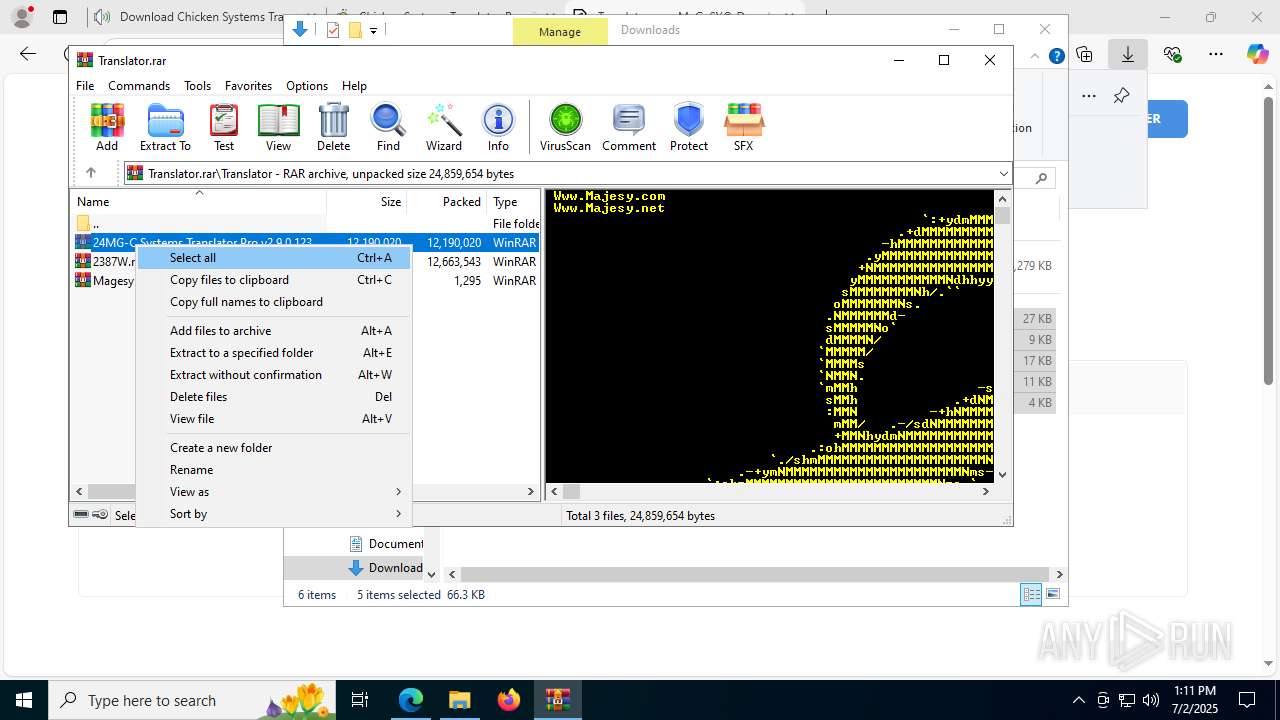1280x720 pixels.
Task: Choose Copy full names to clipboard
Action: [x=274, y=302]
